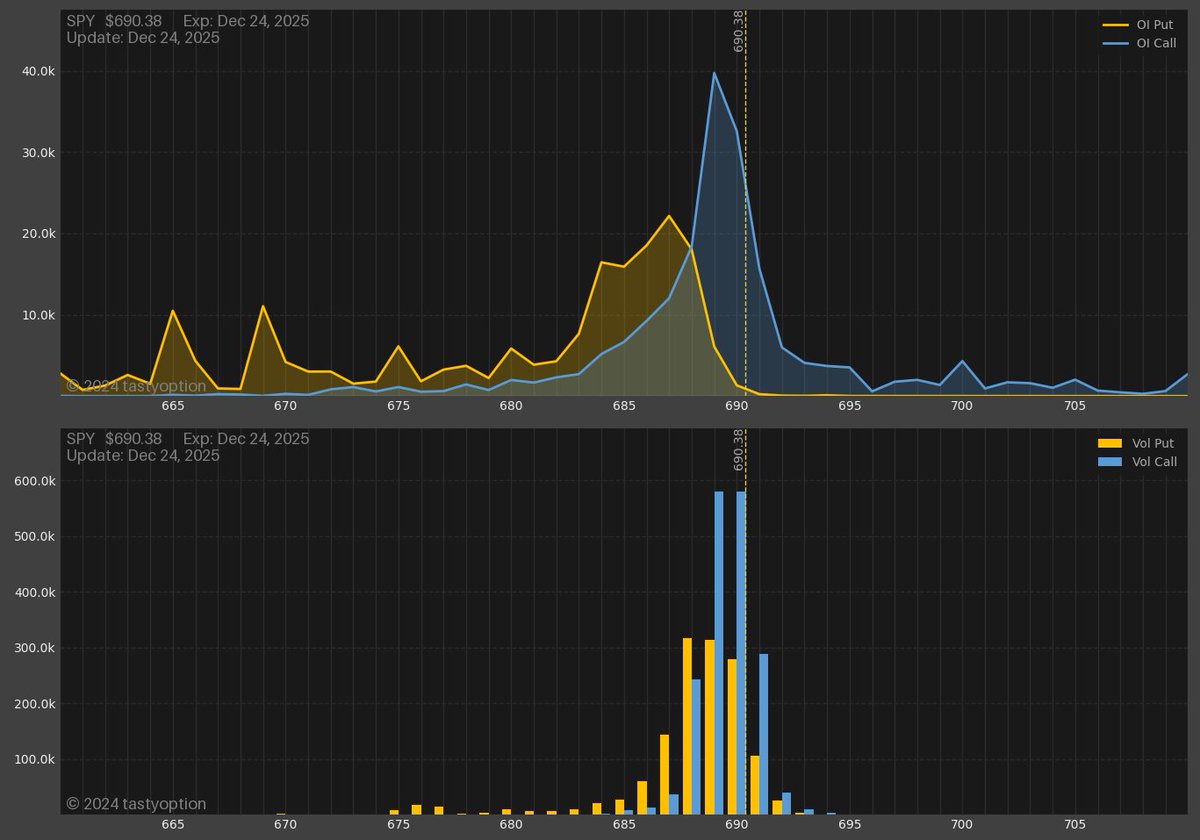The width and height of the screenshot is (1200, 840).
Task: Select the yellow Vol Put bar at strike 690
Action: pyautogui.click(x=732, y=736)
